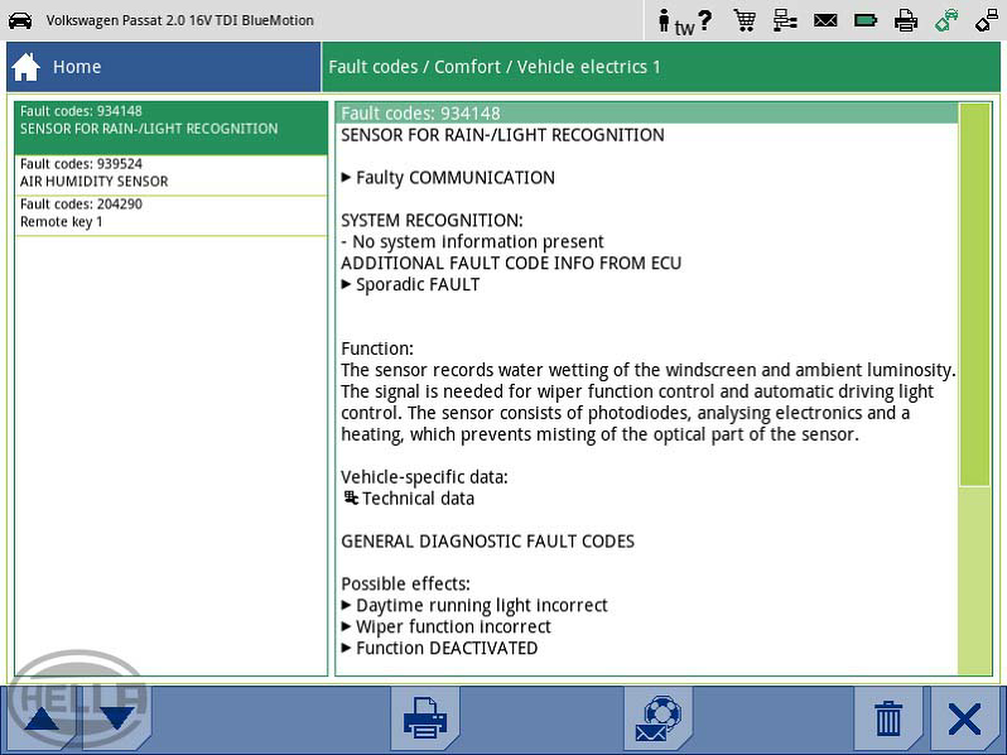This screenshot has height=755, width=1007.
Task: Click the car icon beside vehicle name
Action: (20, 20)
